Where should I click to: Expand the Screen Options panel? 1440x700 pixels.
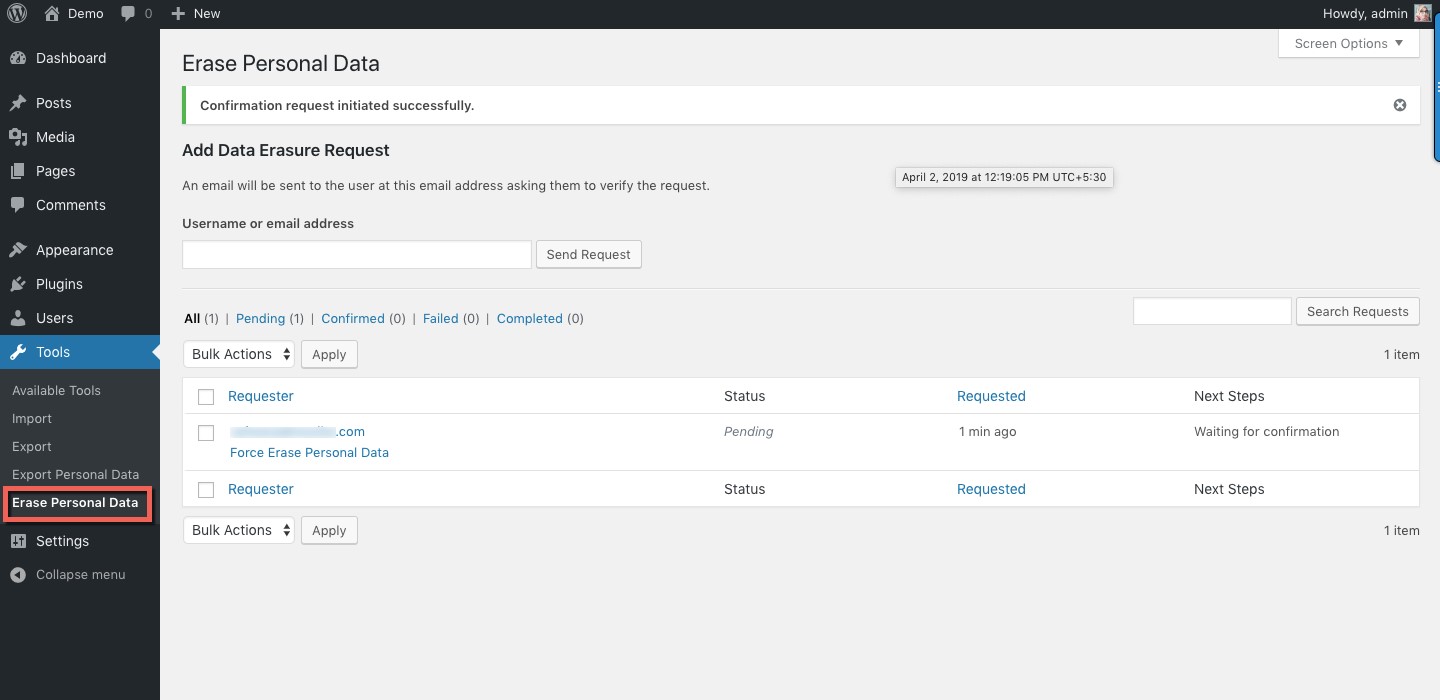(x=1348, y=44)
